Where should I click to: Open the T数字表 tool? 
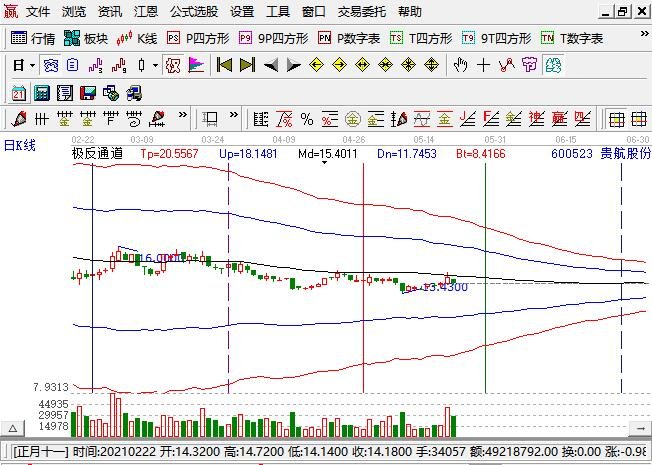[x=572, y=39]
